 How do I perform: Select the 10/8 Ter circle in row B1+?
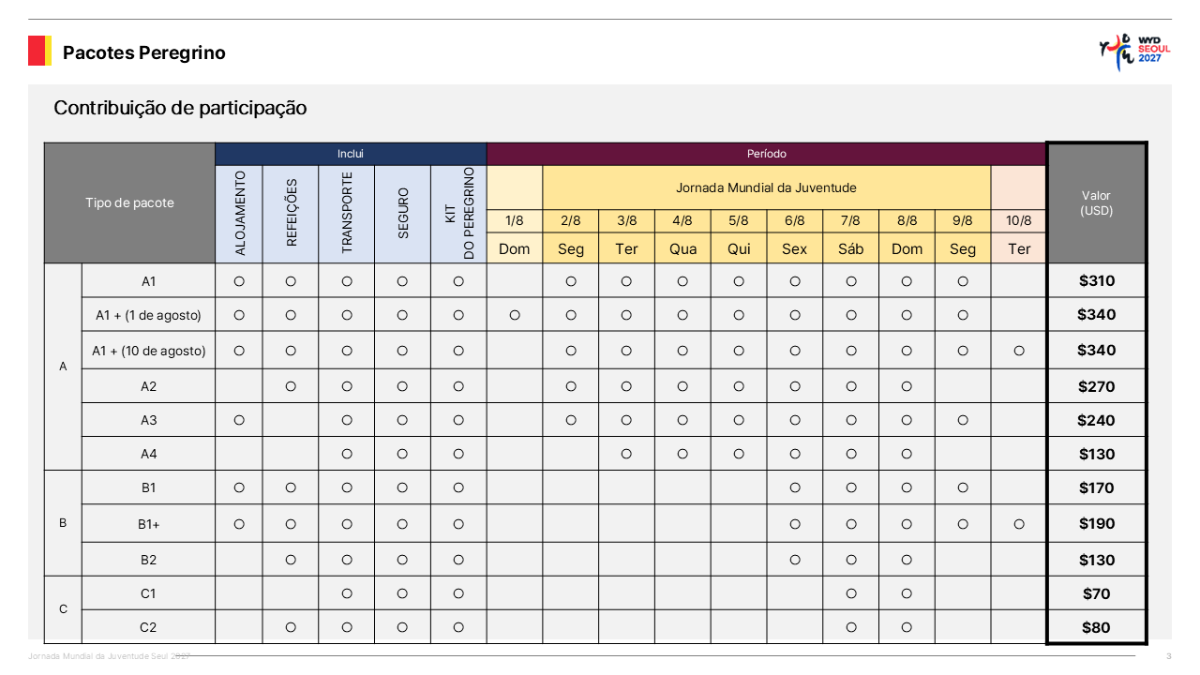point(1019,524)
